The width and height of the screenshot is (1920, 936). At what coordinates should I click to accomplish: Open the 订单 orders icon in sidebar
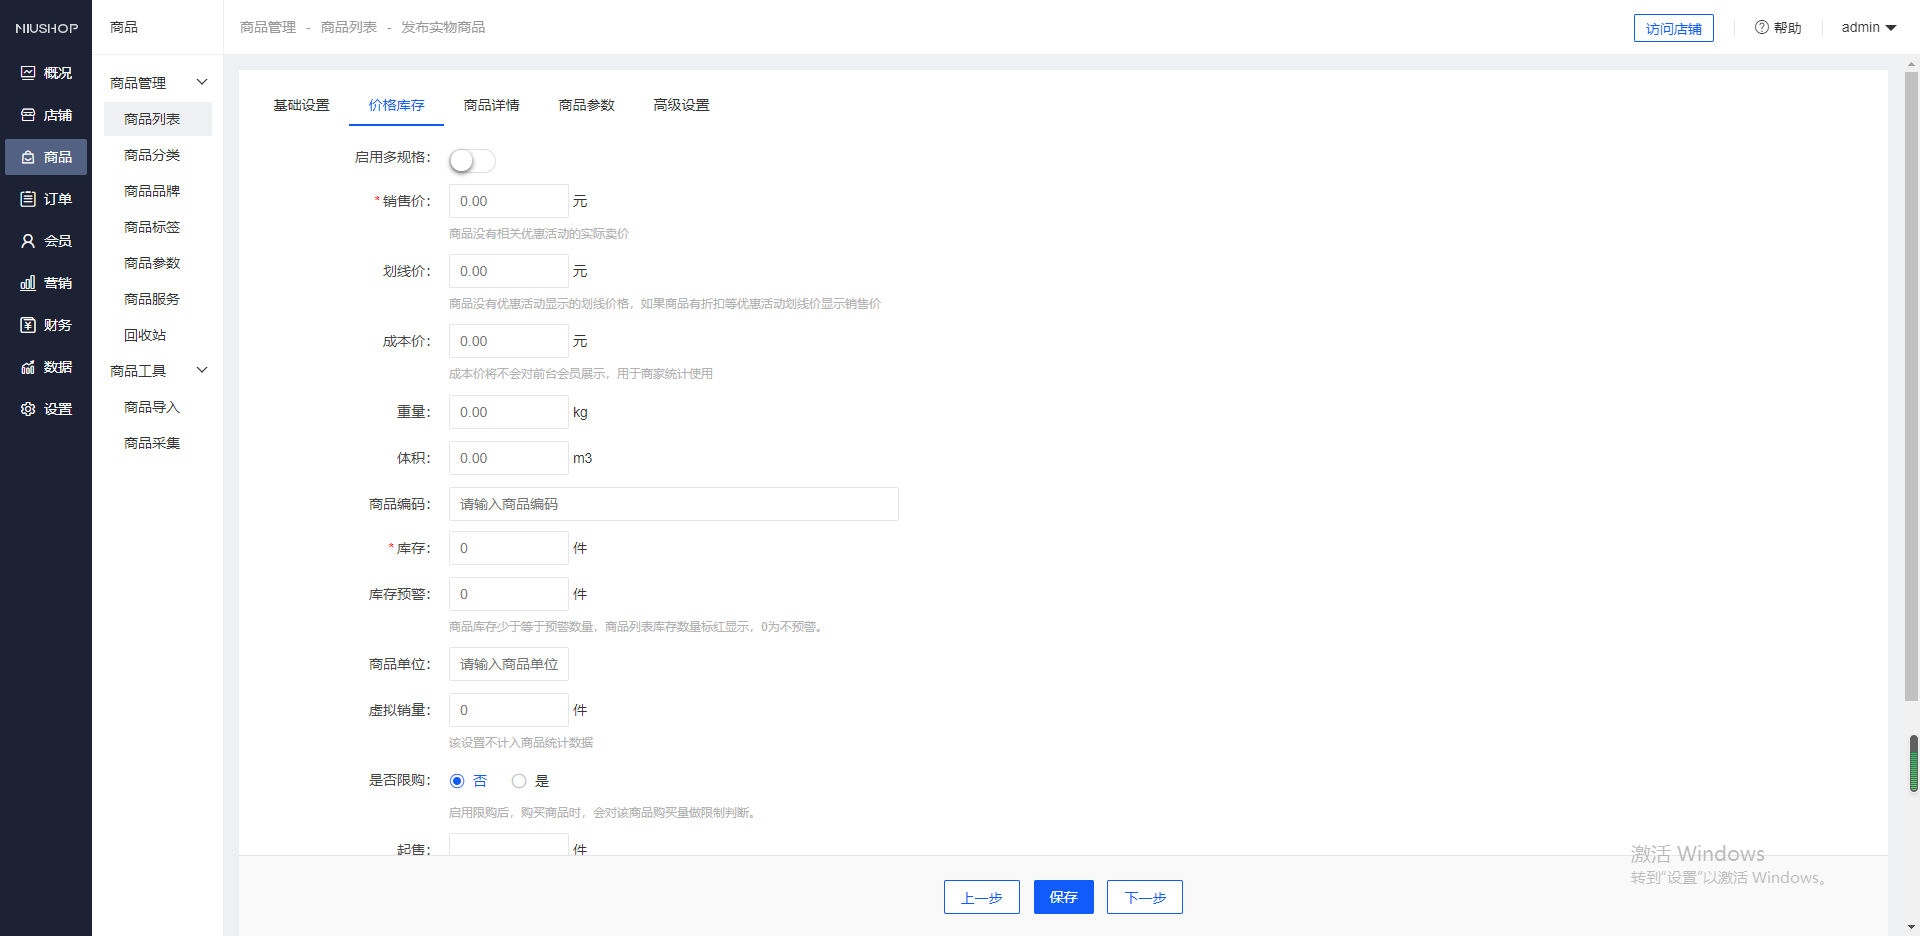(28, 199)
